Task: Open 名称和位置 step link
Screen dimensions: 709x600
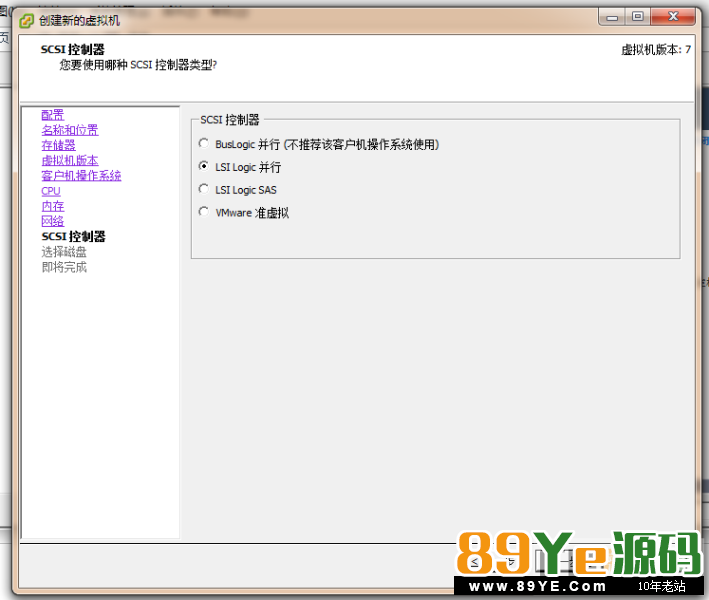Action: [70, 130]
